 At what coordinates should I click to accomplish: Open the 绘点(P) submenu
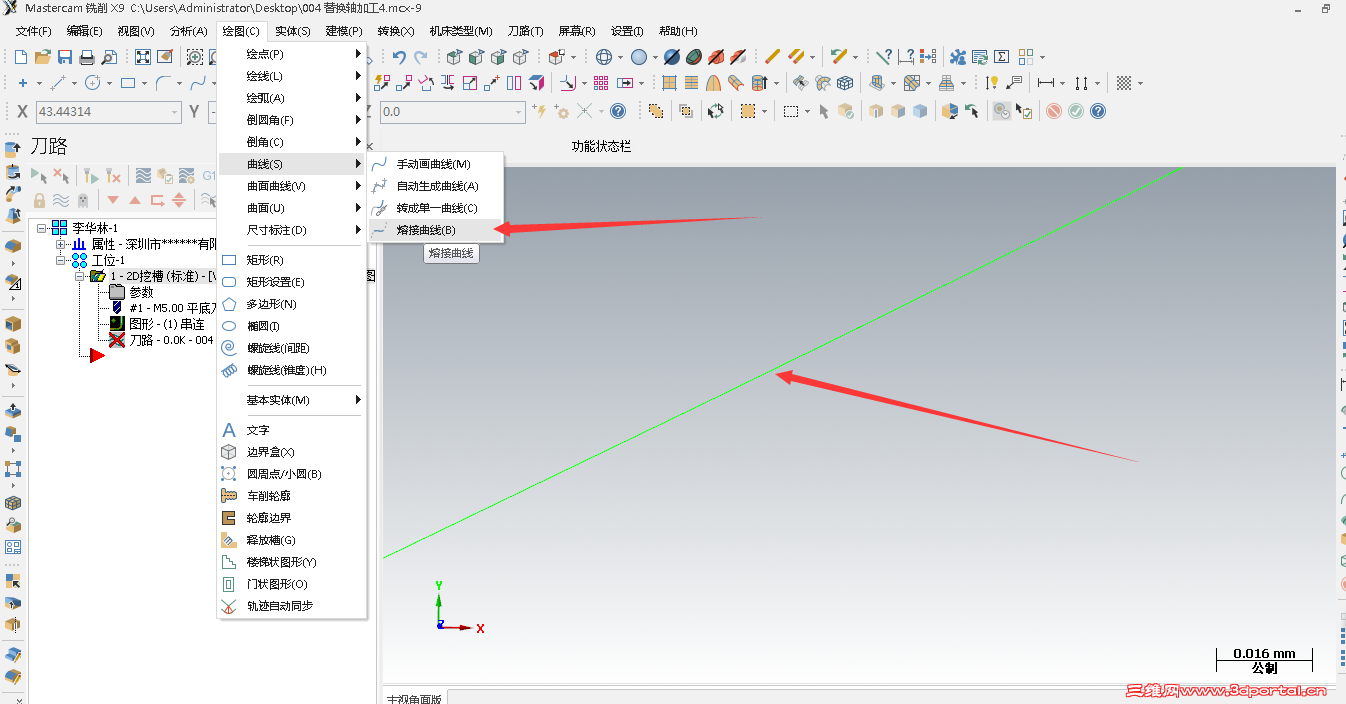click(x=292, y=54)
